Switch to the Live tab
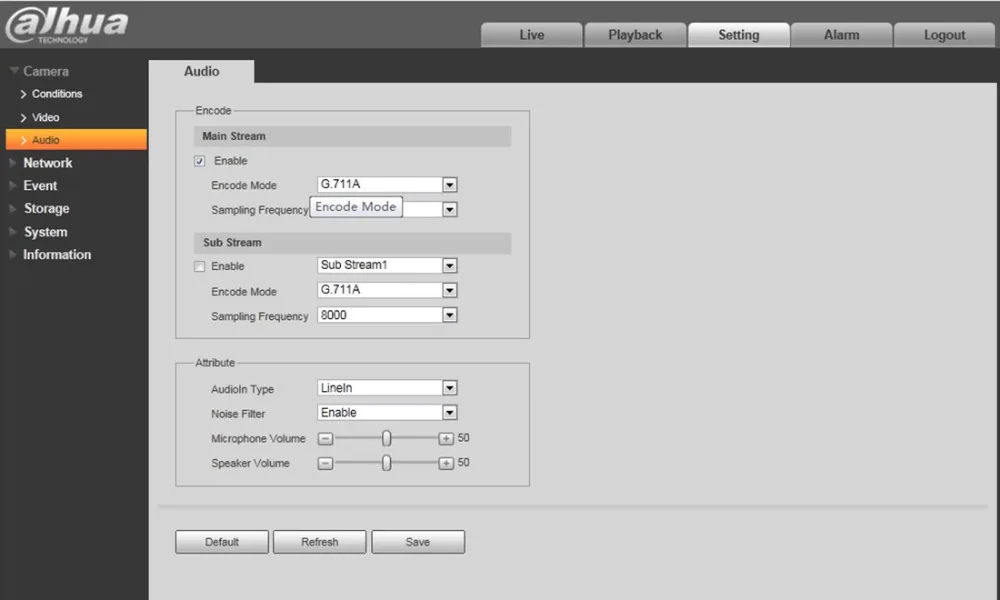The image size is (1000, 600). [x=531, y=35]
